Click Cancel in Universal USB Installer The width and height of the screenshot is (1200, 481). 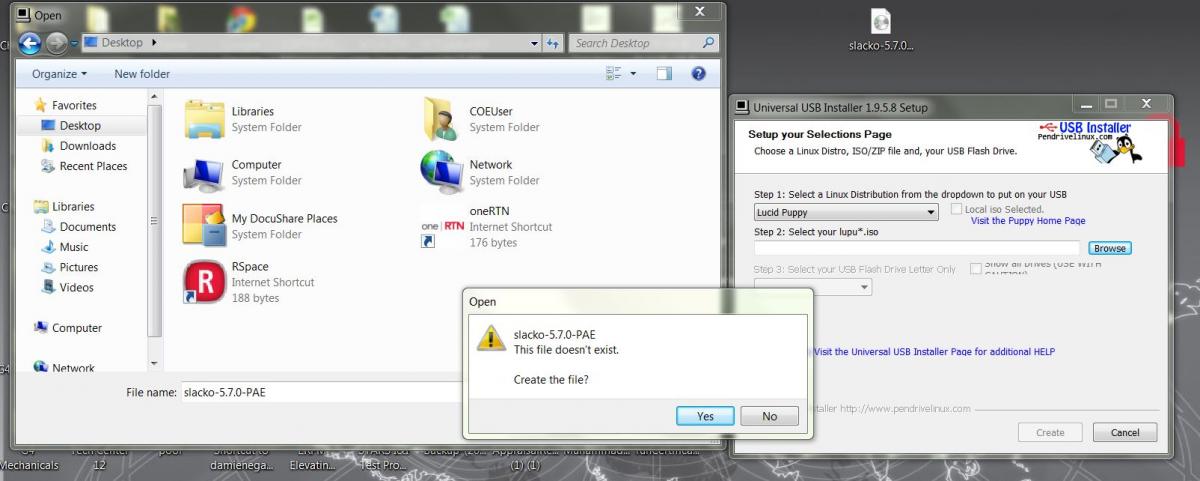pyautogui.click(x=1125, y=433)
